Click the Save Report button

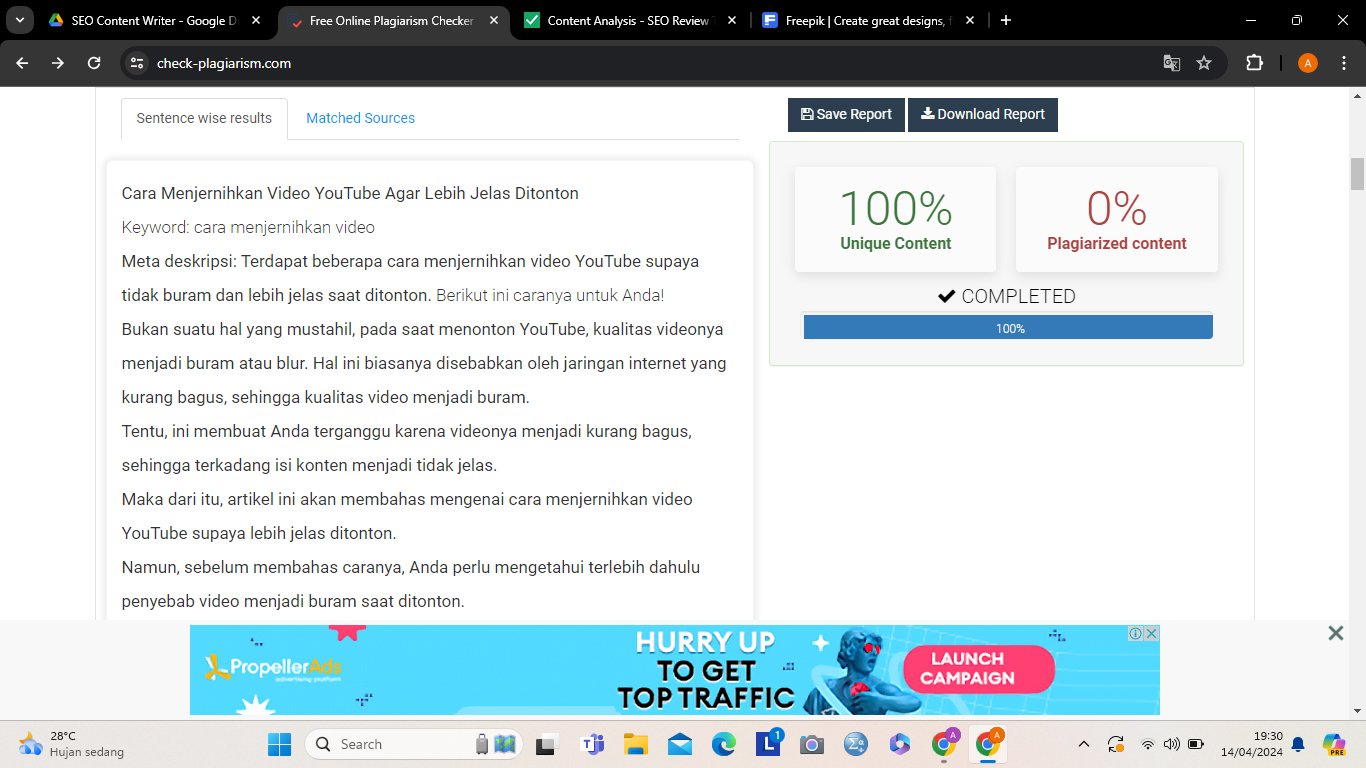[846, 115]
